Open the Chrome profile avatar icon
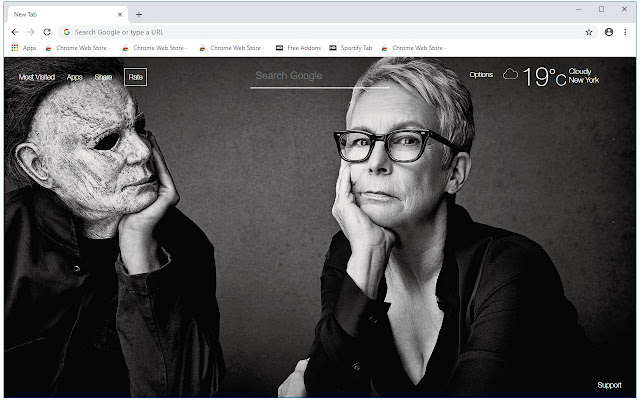 click(609, 32)
